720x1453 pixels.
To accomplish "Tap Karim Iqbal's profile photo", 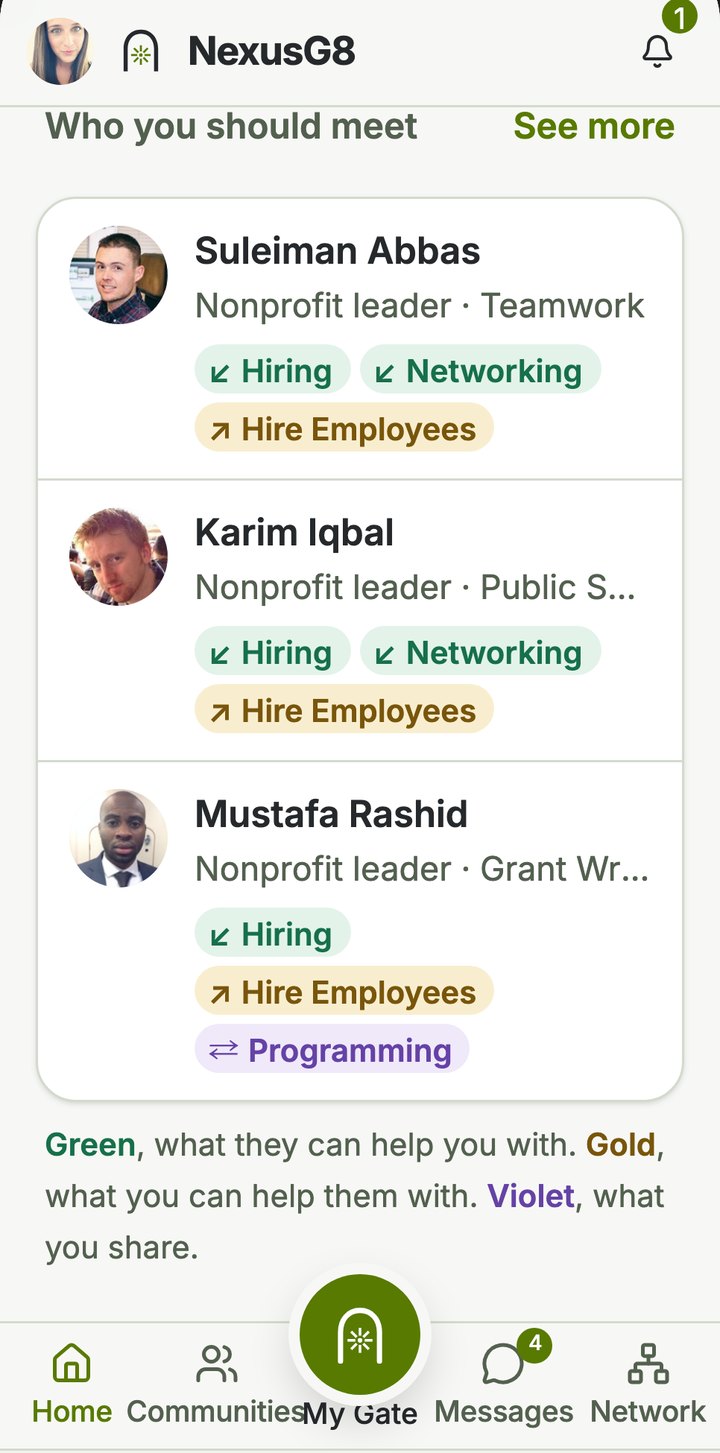I will pyautogui.click(x=118, y=557).
